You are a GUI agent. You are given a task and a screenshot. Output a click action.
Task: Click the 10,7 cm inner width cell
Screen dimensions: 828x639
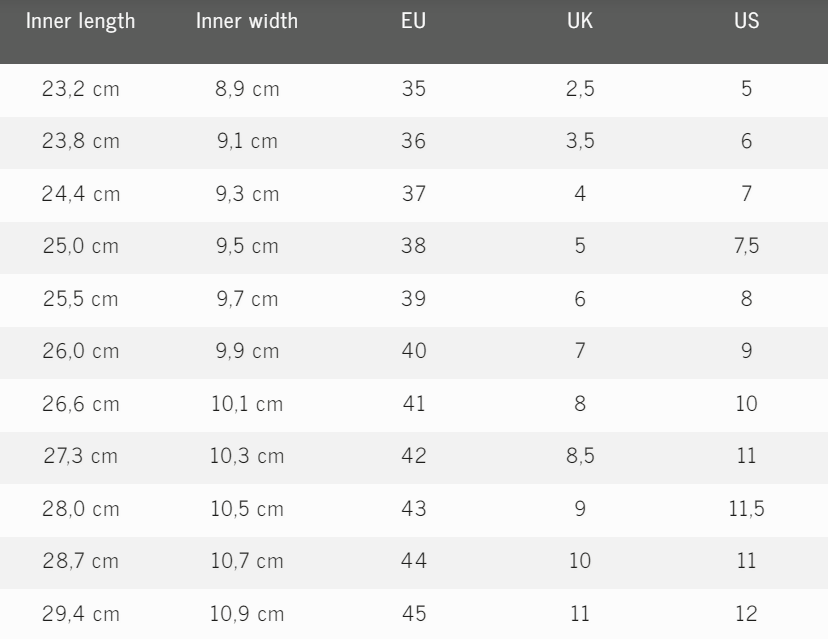tap(247, 561)
